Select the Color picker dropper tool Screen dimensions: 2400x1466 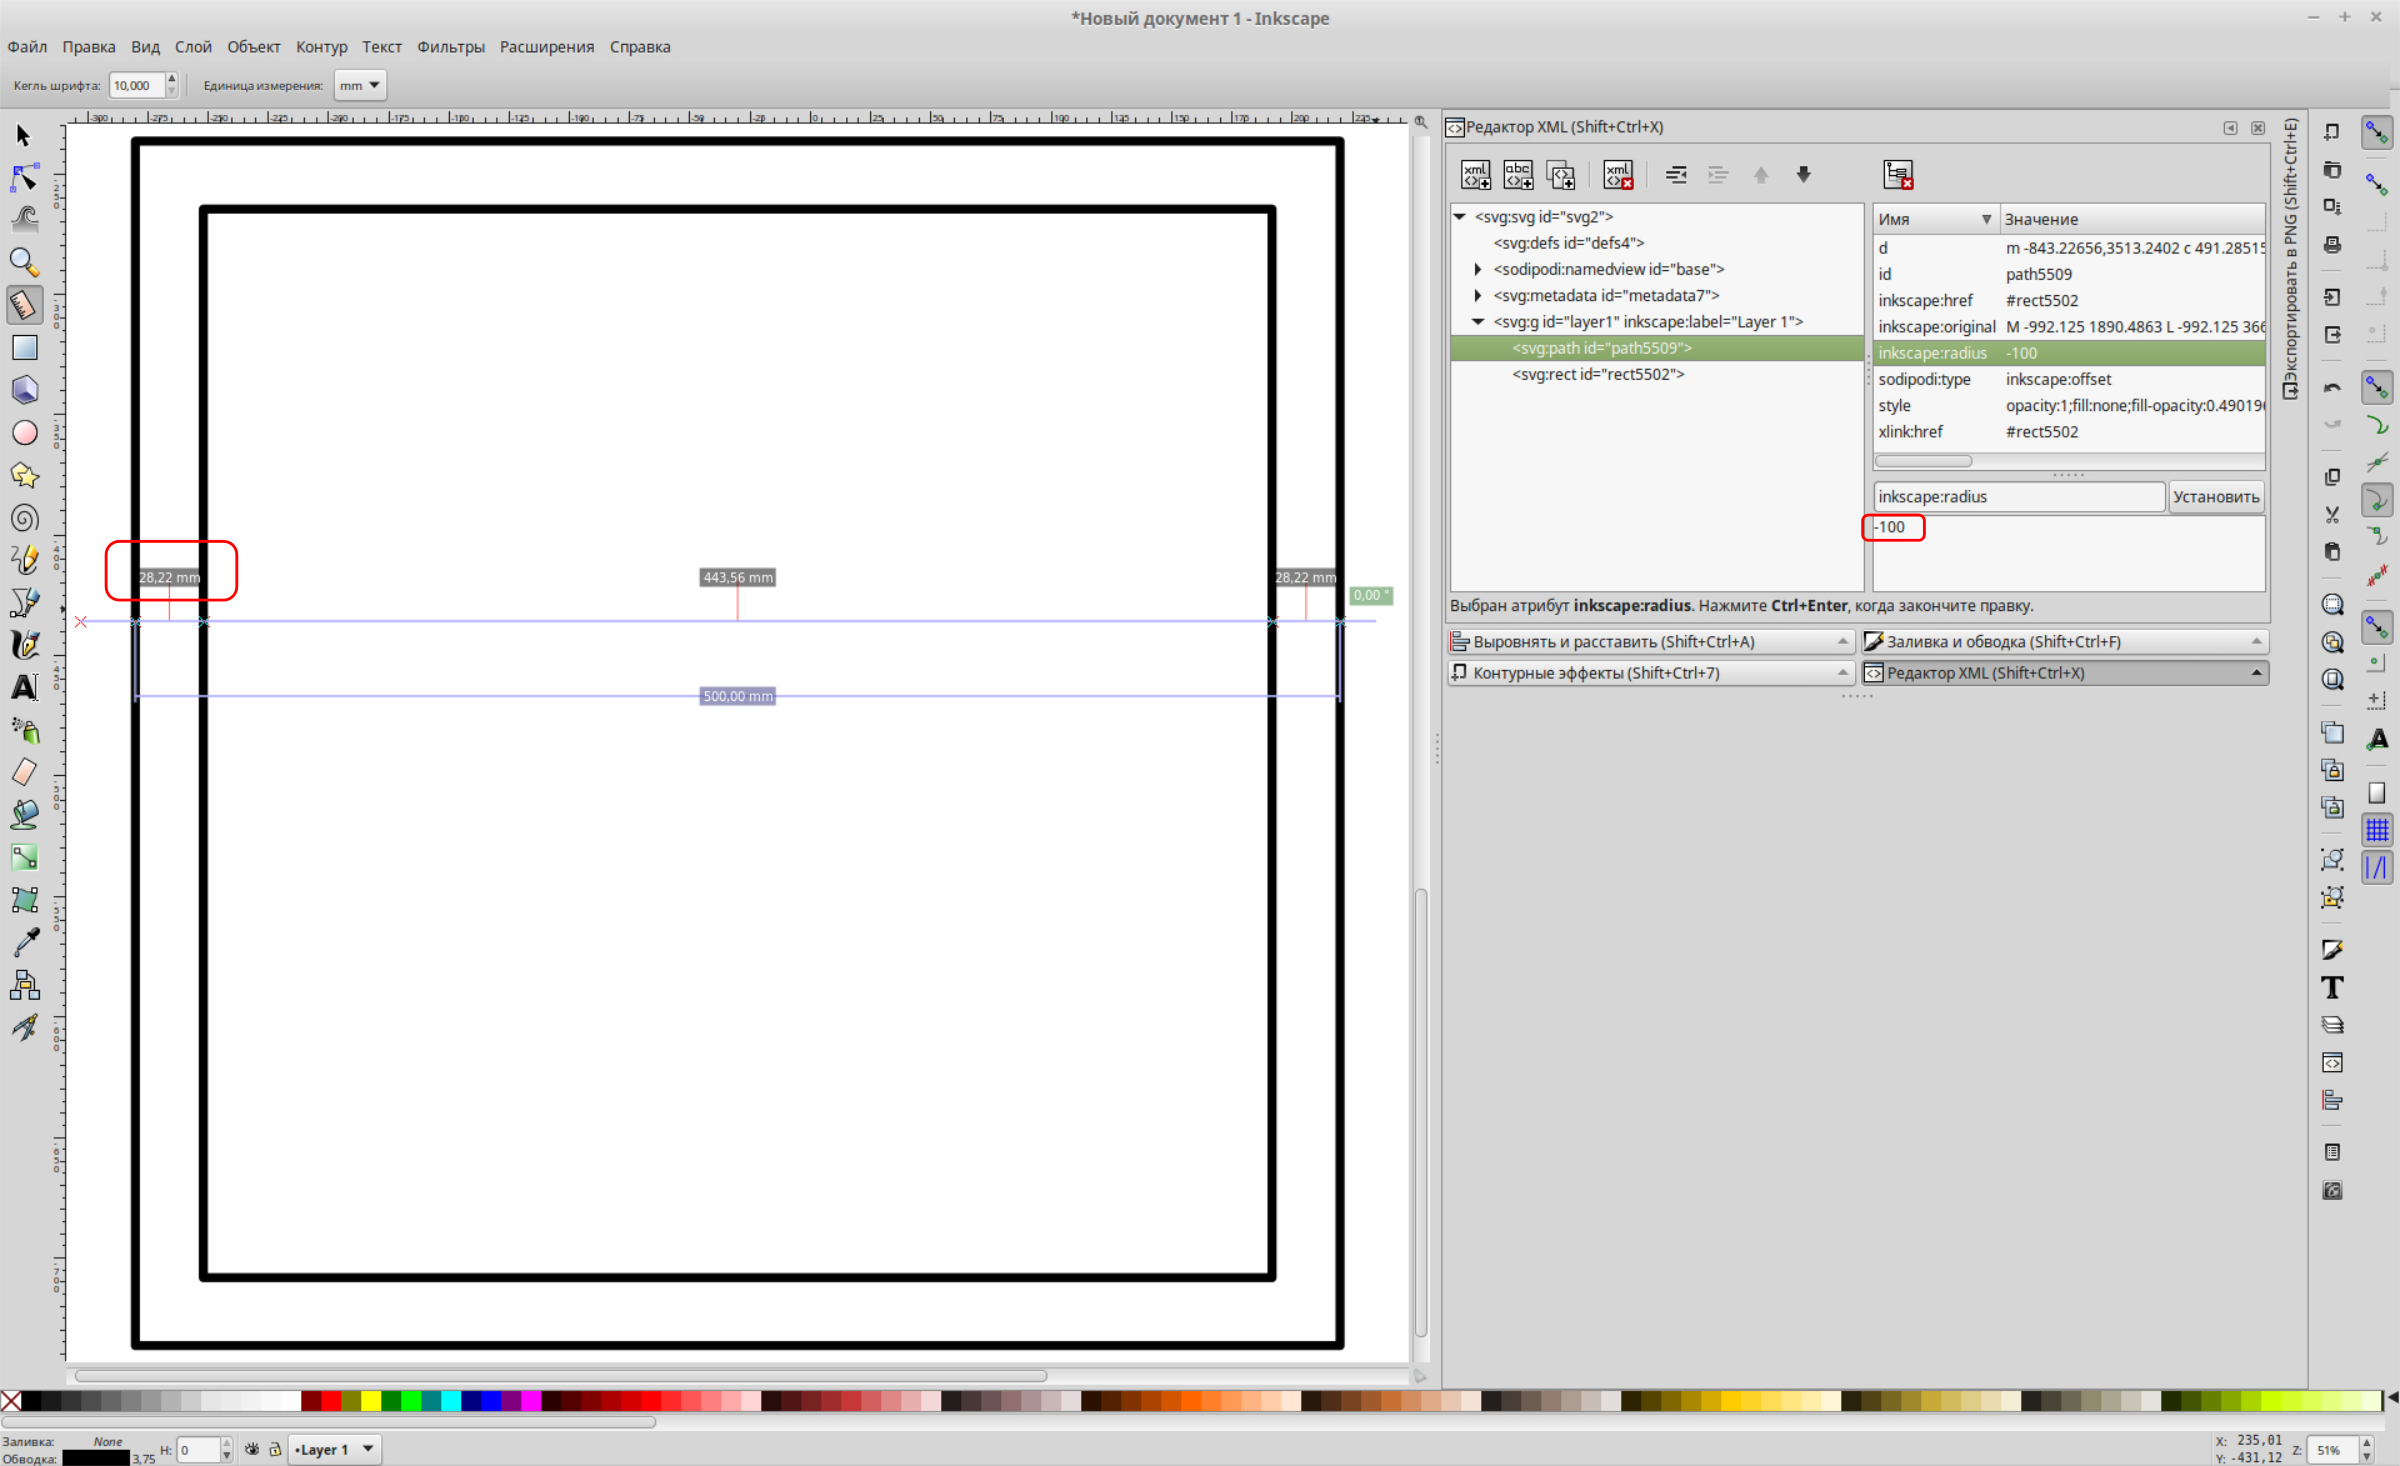[24, 942]
